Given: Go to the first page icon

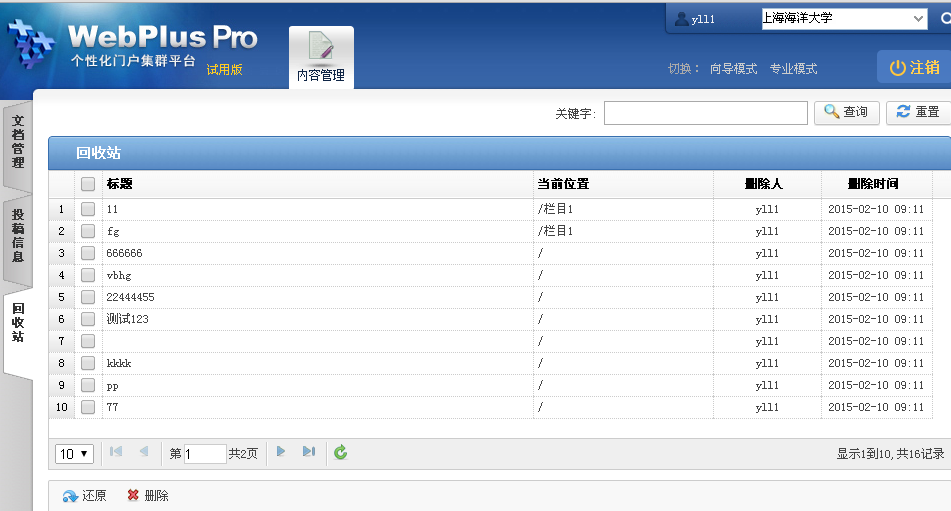Looking at the screenshot, I should (x=116, y=452).
